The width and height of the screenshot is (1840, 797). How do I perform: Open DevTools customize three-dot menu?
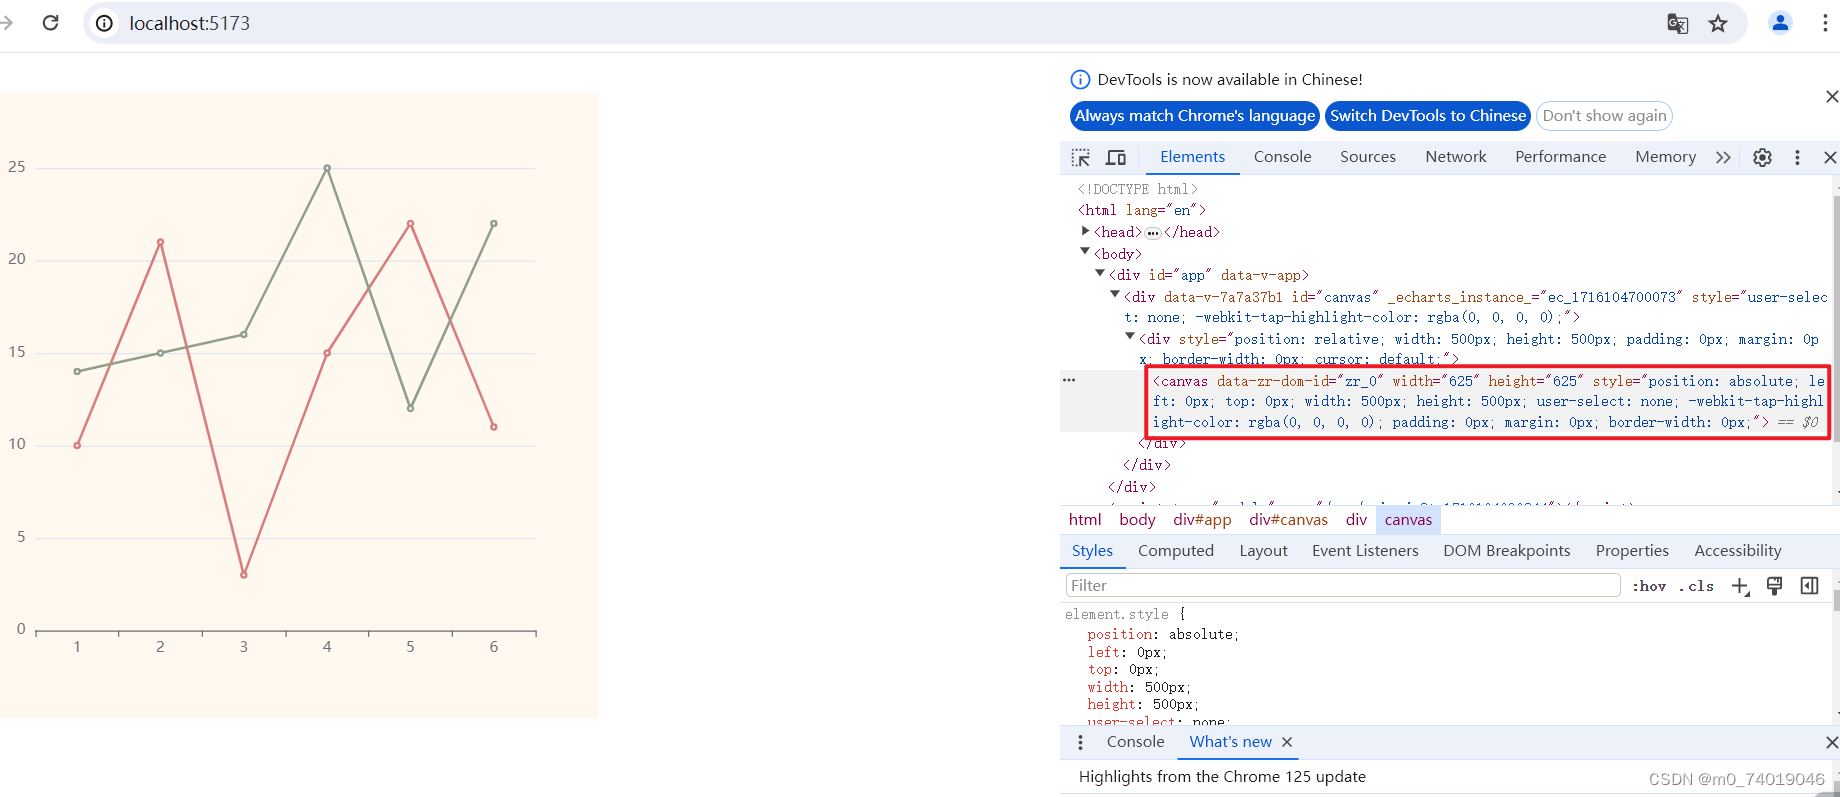point(1797,157)
